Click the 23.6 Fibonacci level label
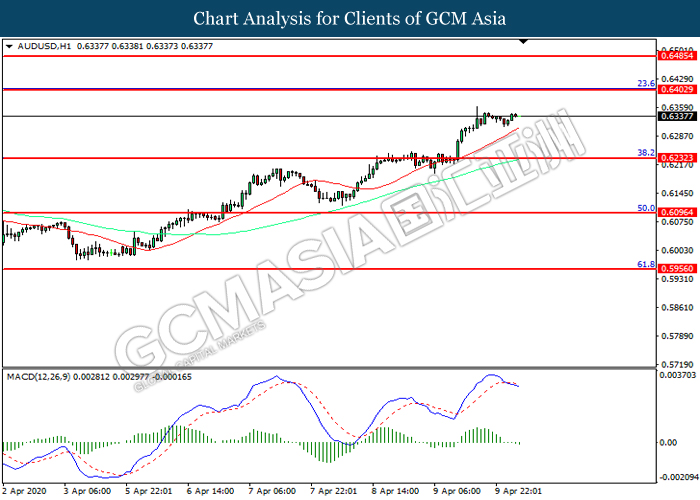This screenshot has width=700, height=500. pyautogui.click(x=646, y=83)
